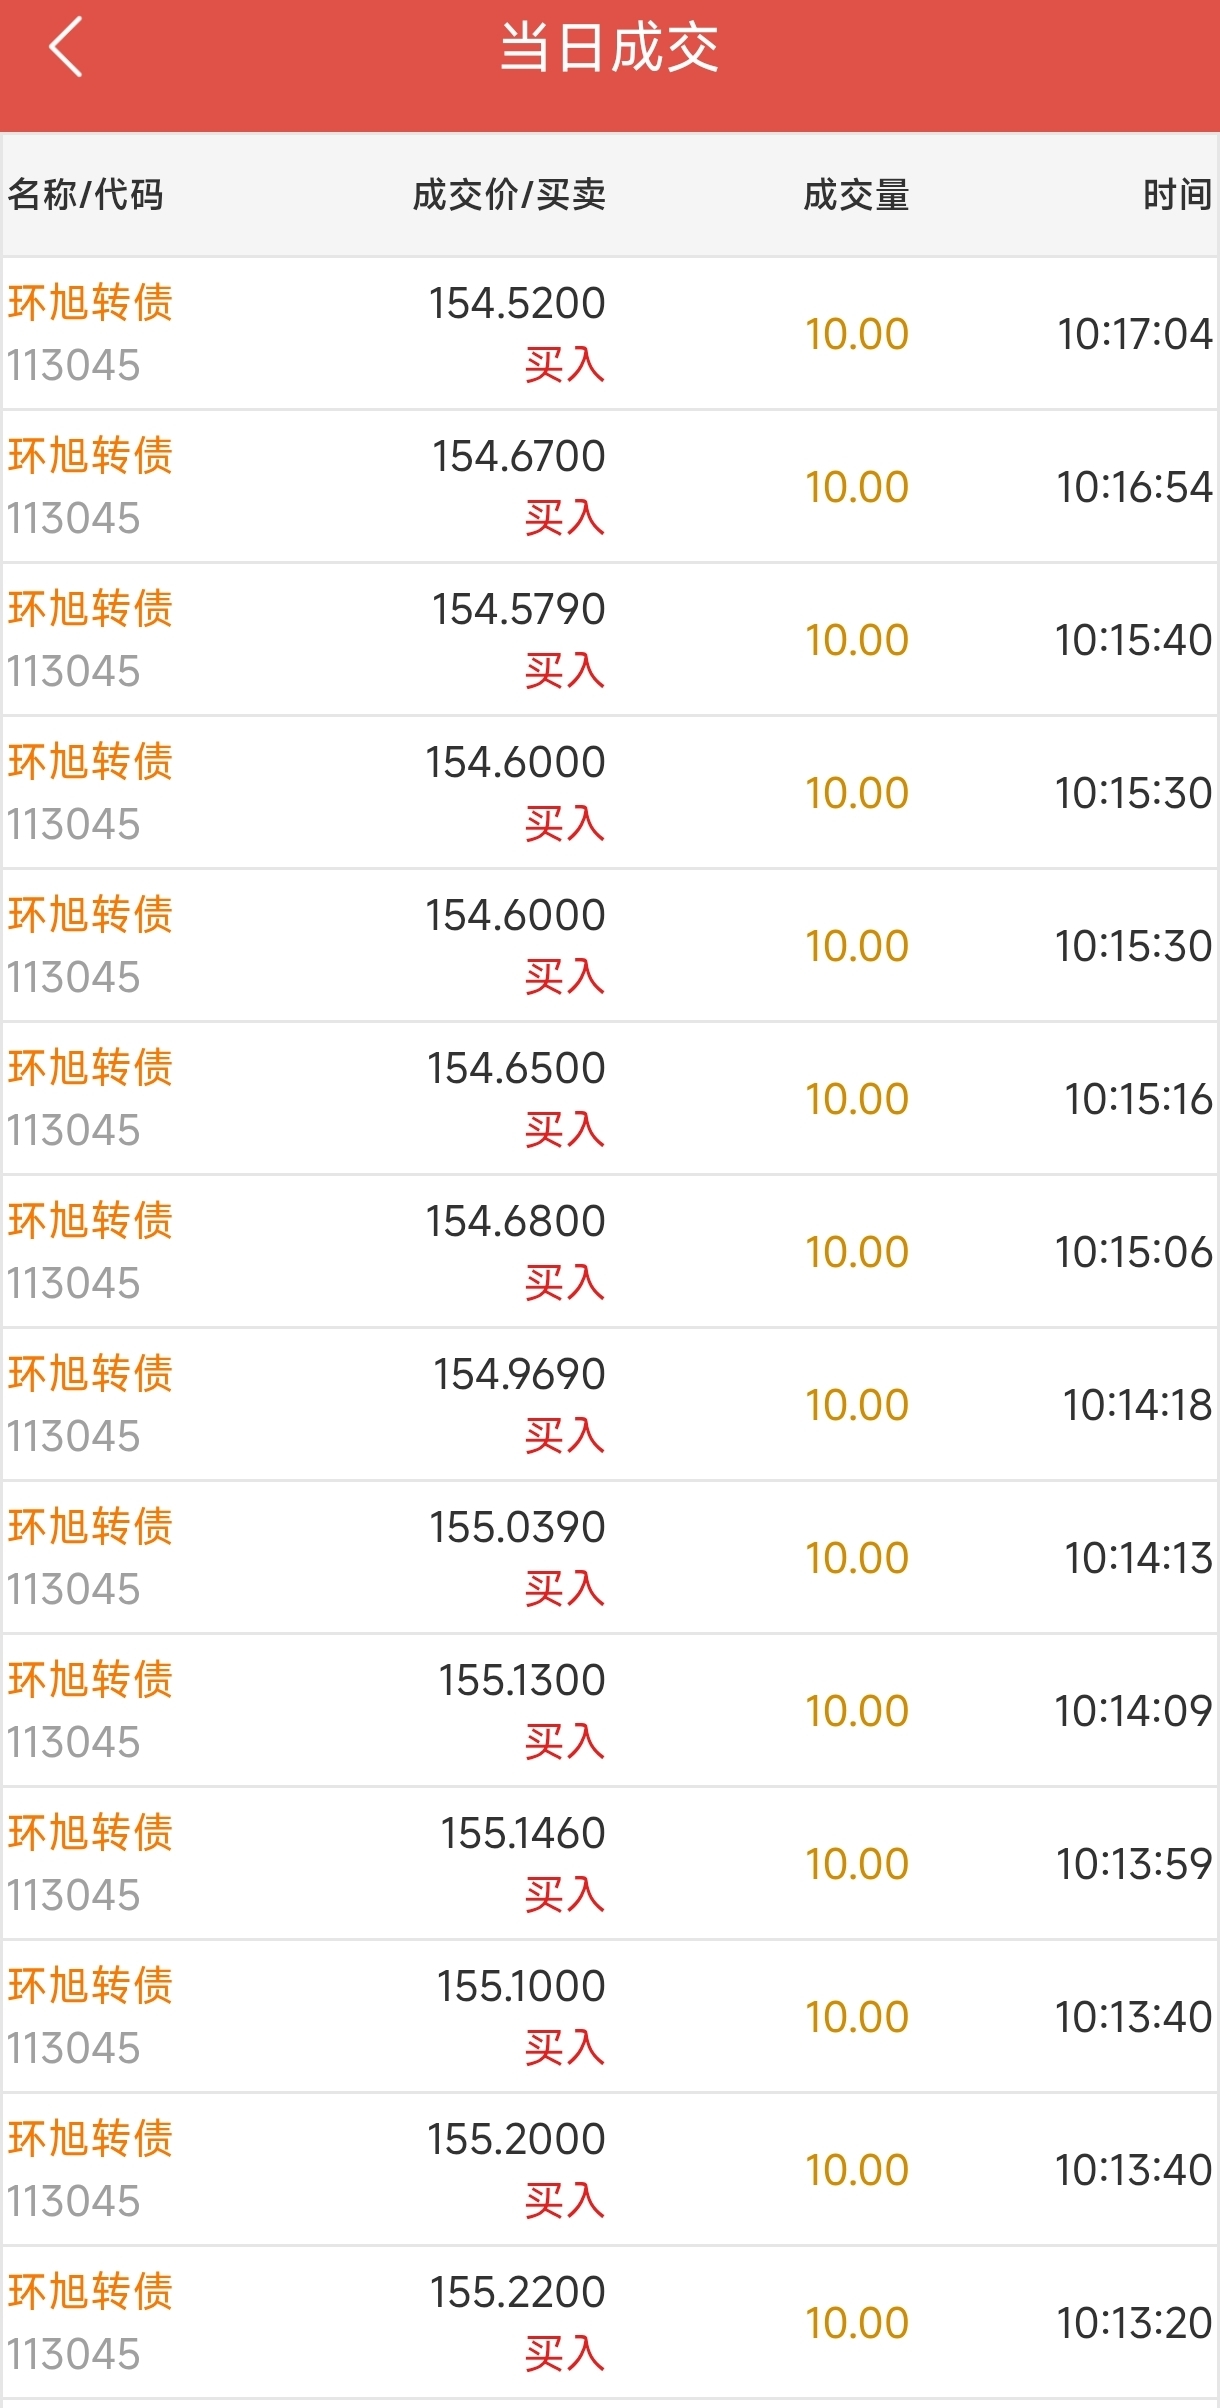Select the trade timed 10:15:06
The height and width of the screenshot is (2408, 1220).
pos(609,1252)
